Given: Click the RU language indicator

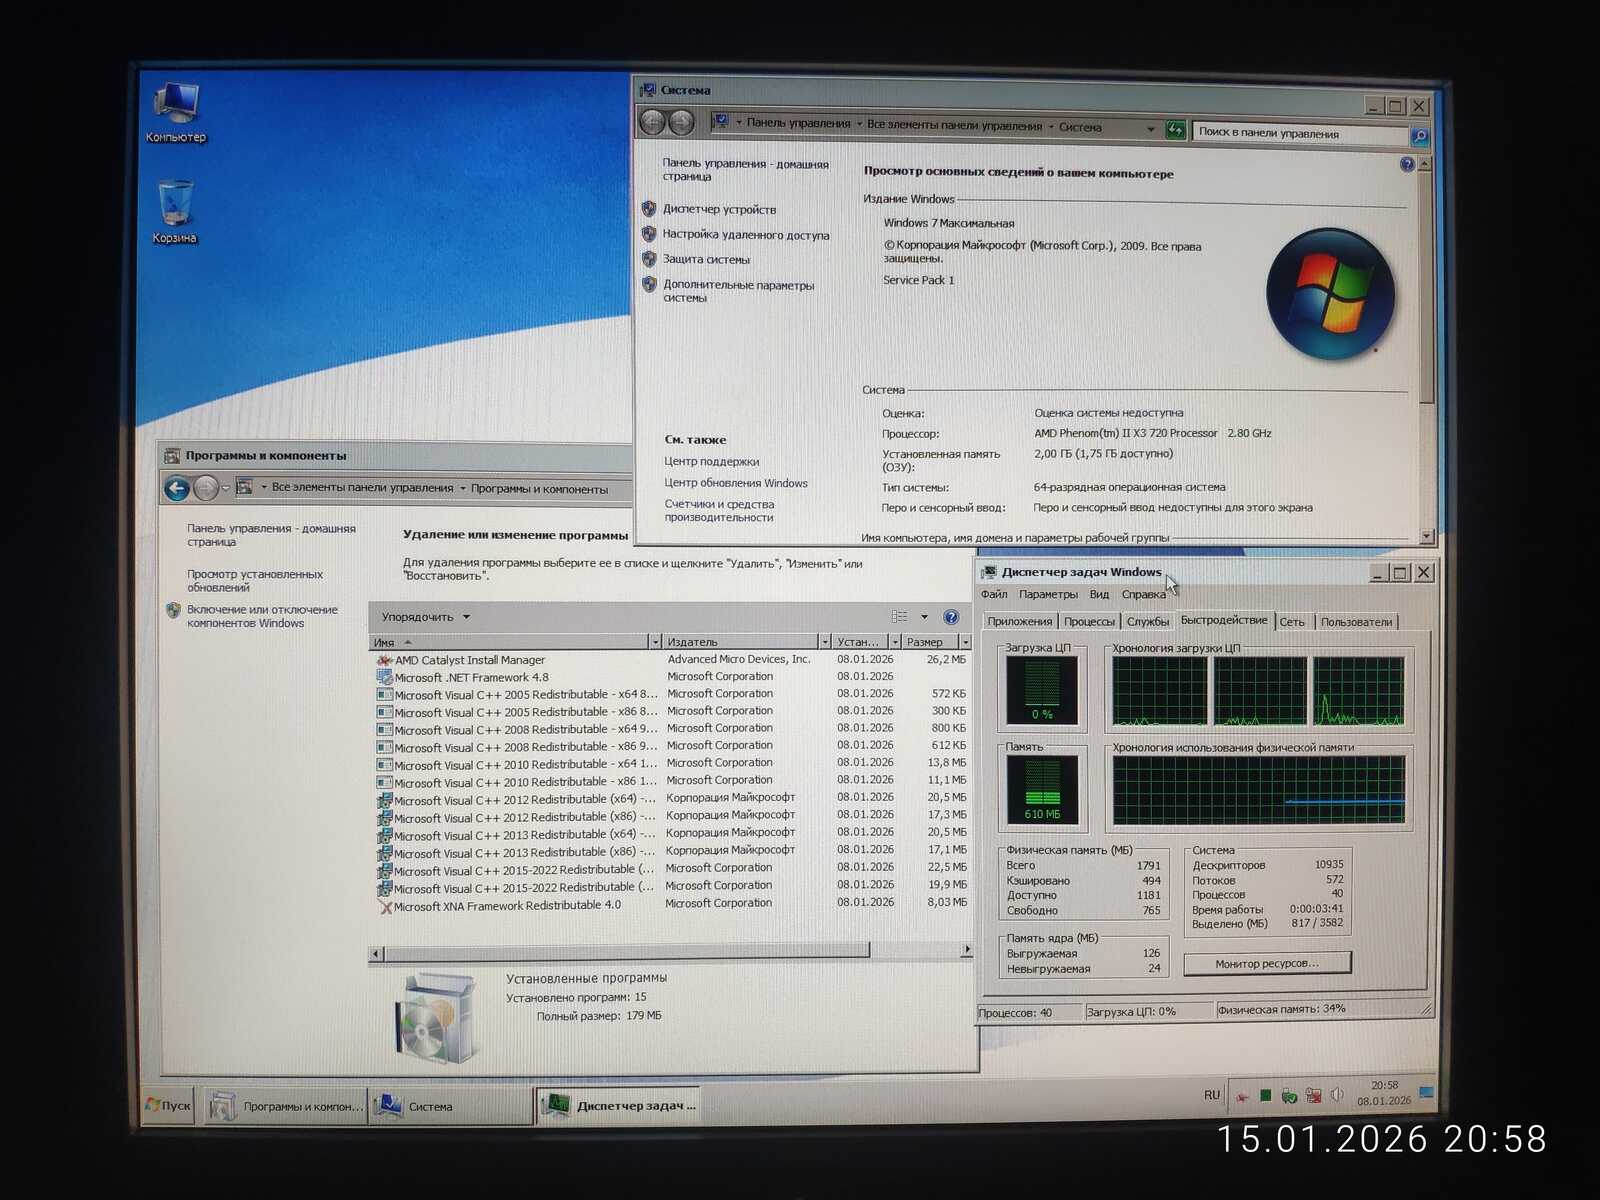Looking at the screenshot, I should coord(1212,1095).
